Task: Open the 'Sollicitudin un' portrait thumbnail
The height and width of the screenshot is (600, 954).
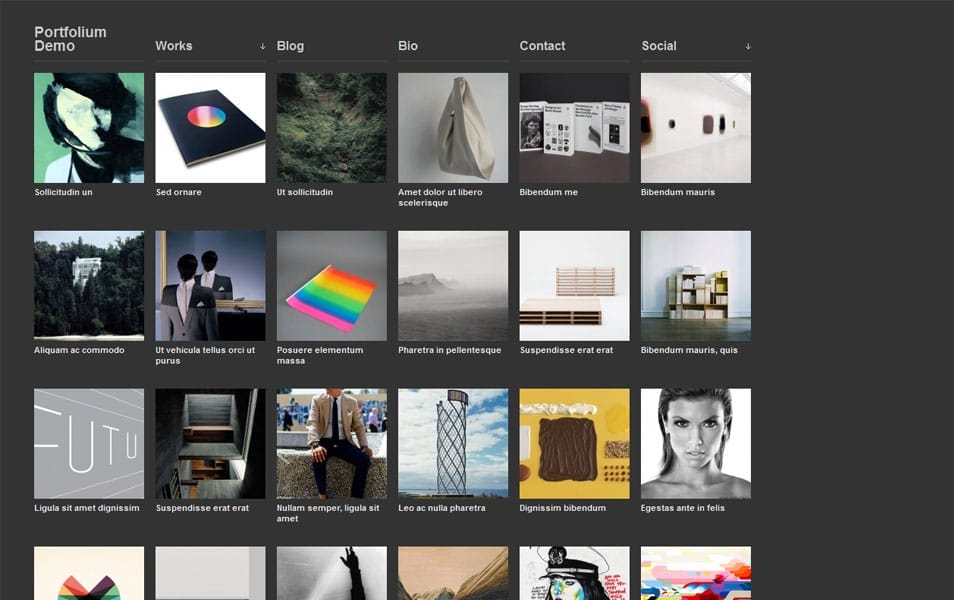Action: 88,127
